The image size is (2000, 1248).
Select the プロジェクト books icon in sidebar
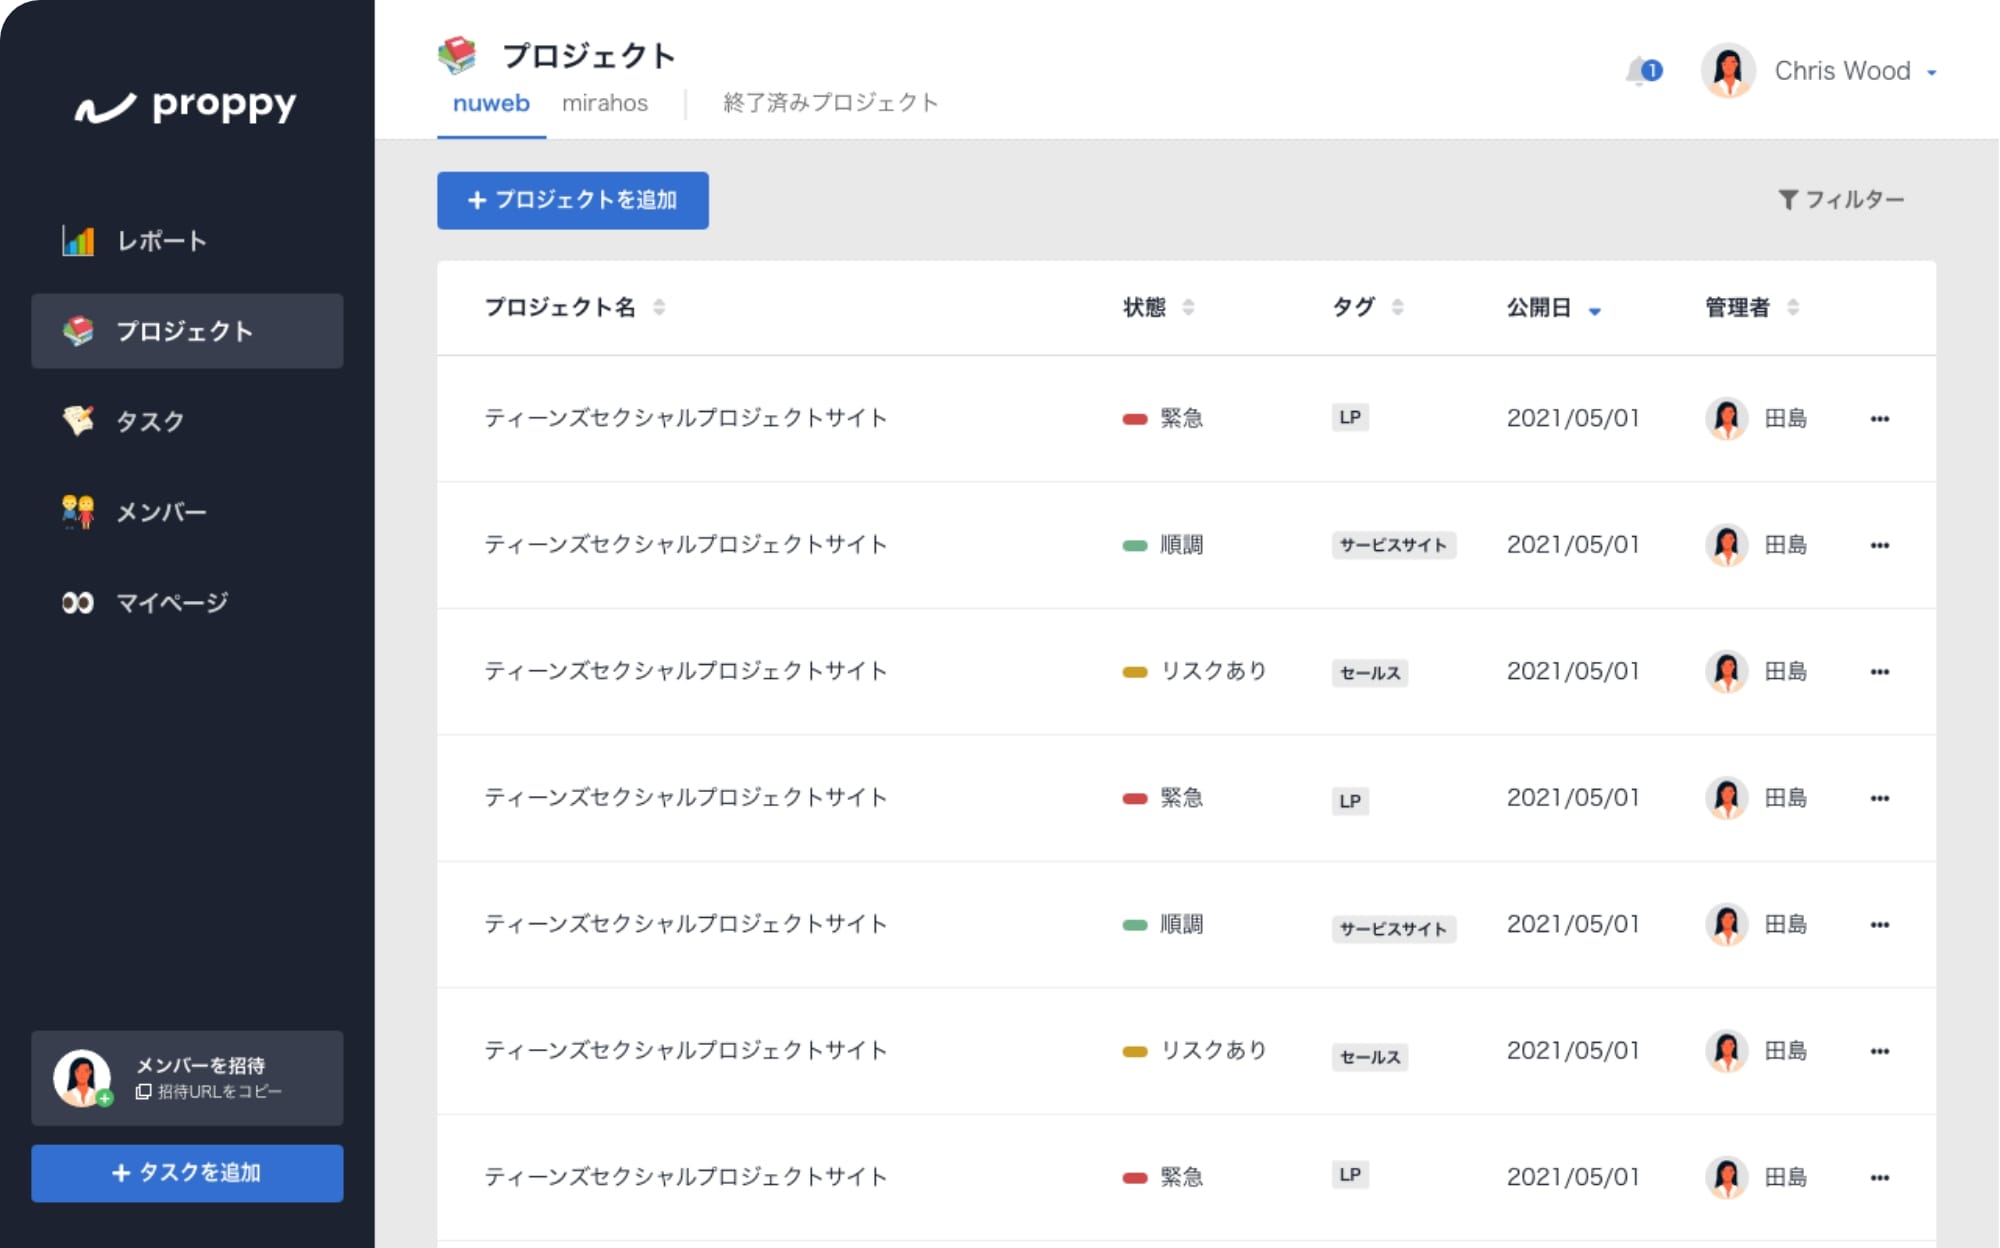tap(80, 331)
